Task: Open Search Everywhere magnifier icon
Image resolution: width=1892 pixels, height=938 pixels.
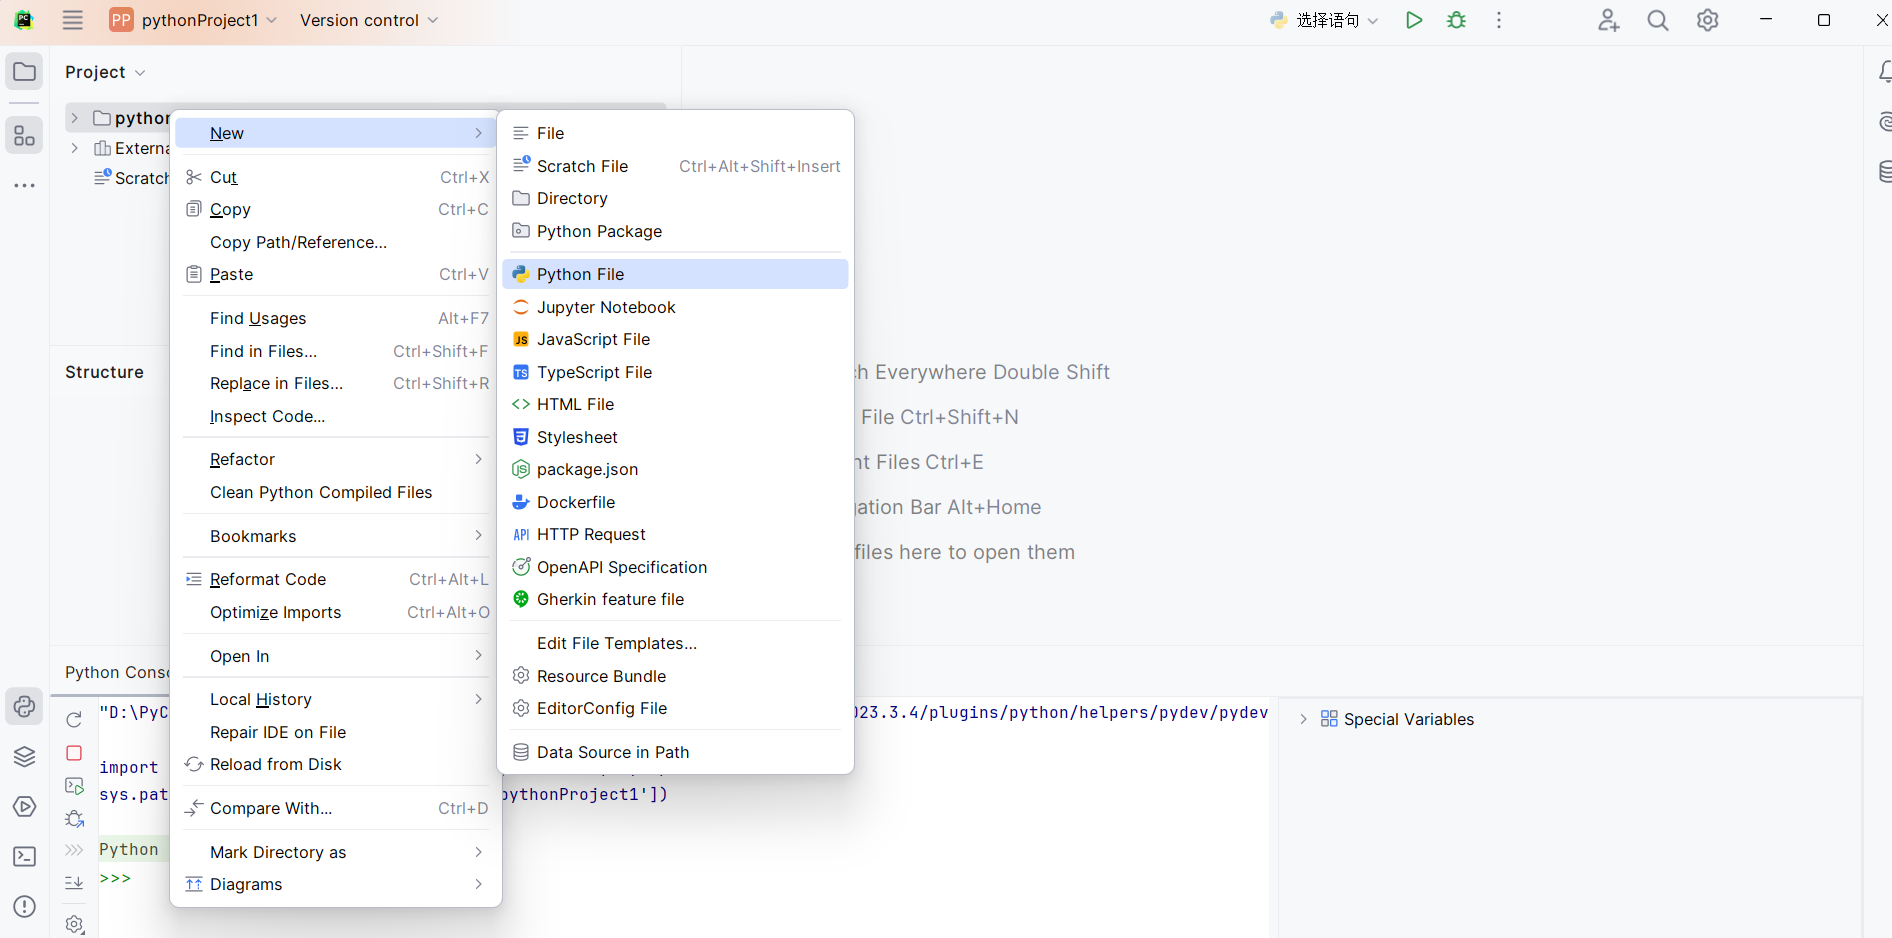Action: click(x=1657, y=20)
